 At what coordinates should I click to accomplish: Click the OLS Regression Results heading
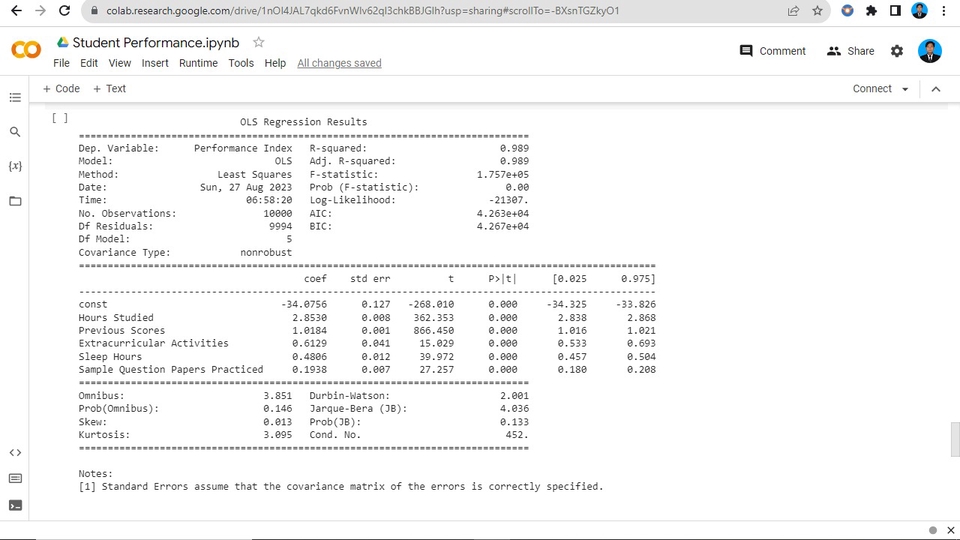point(304,122)
